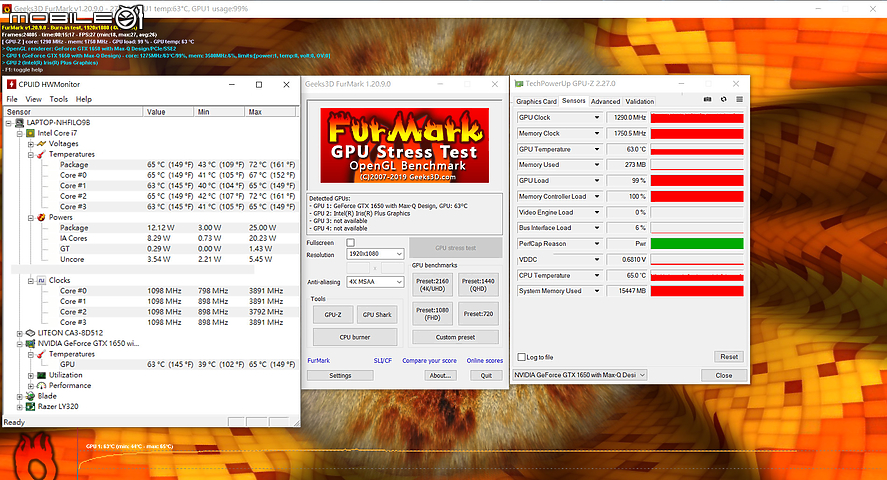Click the FurMark GPU Stress Test banner
Image resolution: width=887 pixels, height=480 pixels.
tap(404, 145)
